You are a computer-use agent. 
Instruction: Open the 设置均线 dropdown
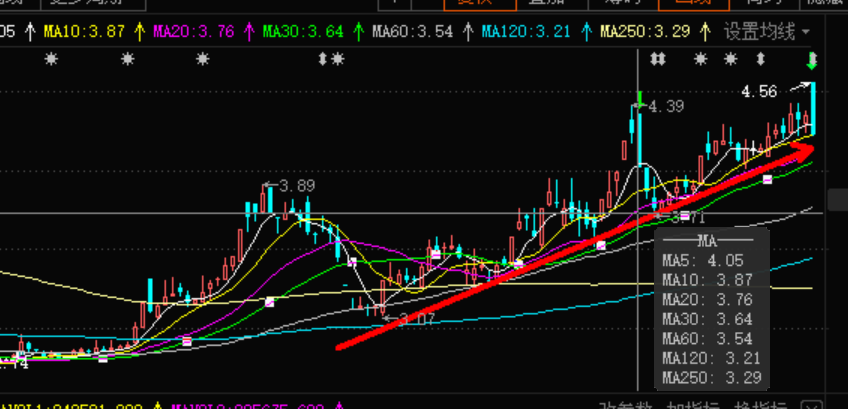(x=765, y=32)
